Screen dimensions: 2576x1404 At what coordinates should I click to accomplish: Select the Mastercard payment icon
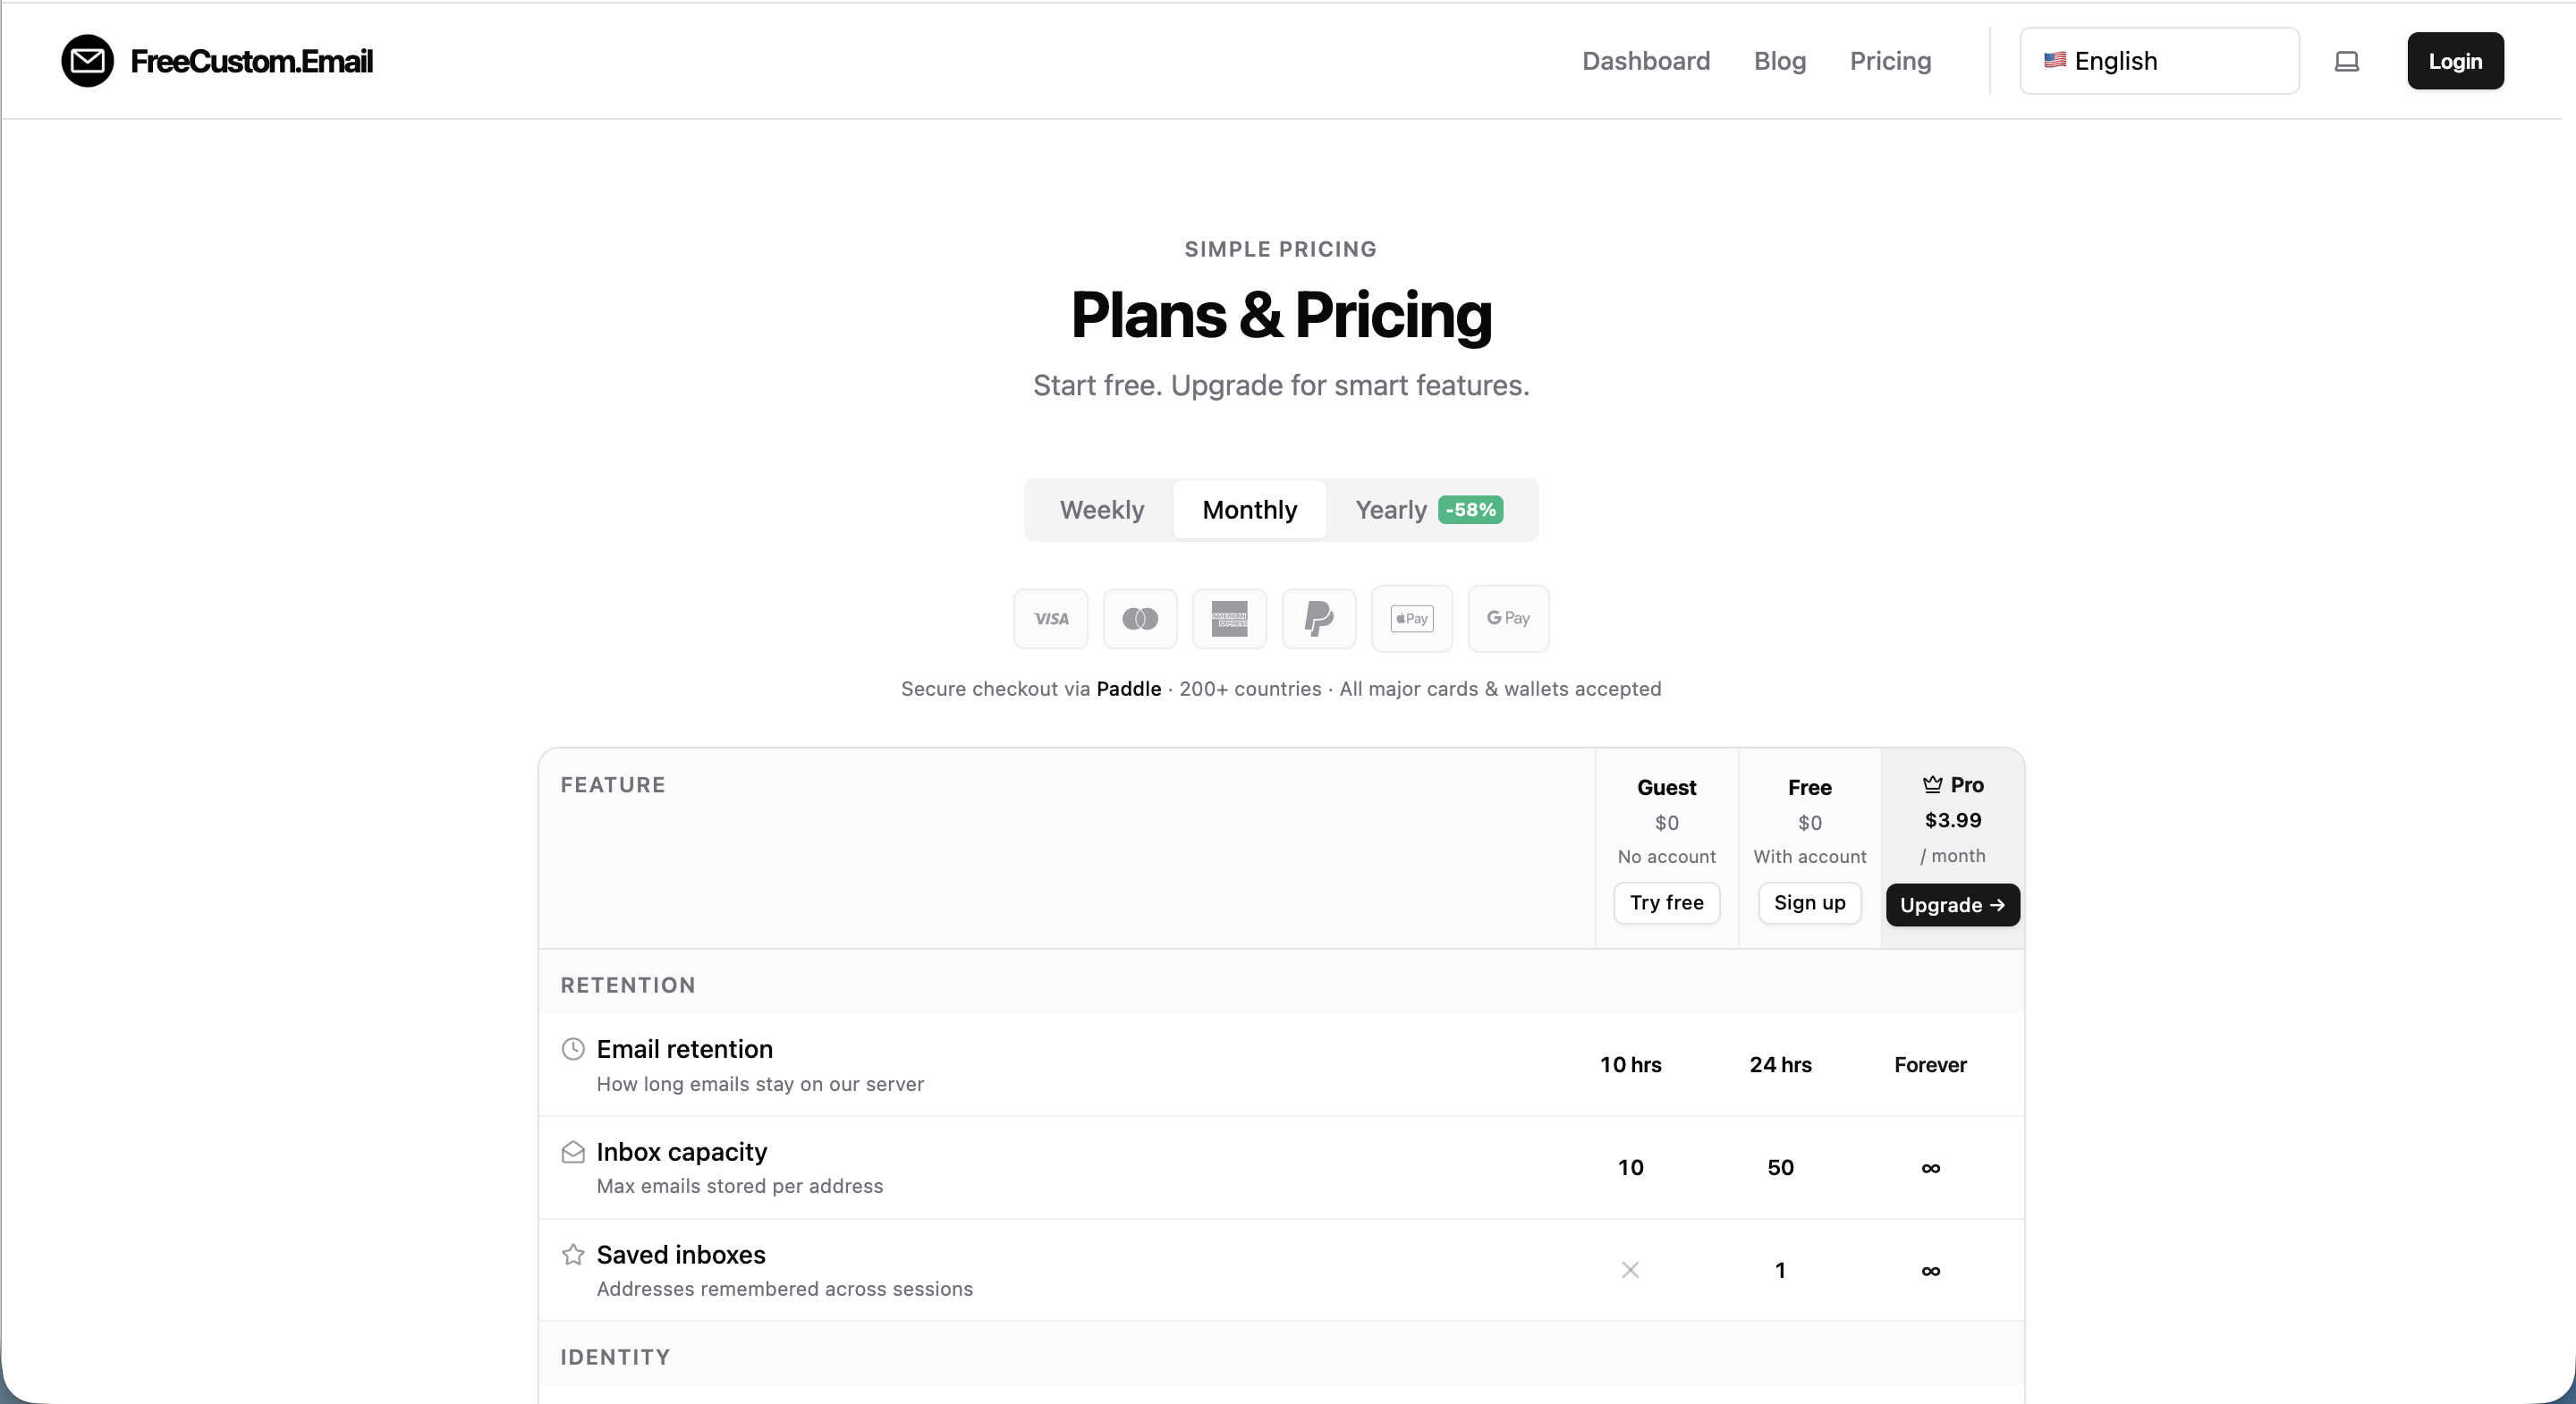(1139, 618)
